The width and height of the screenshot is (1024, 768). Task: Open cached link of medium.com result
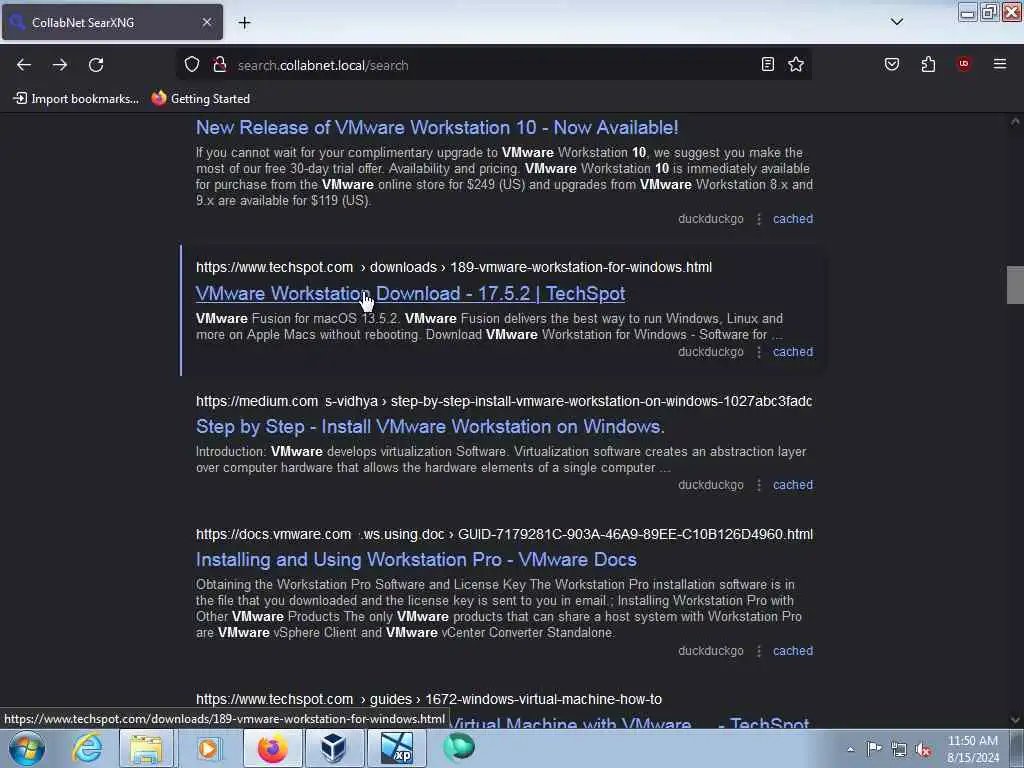tap(793, 485)
